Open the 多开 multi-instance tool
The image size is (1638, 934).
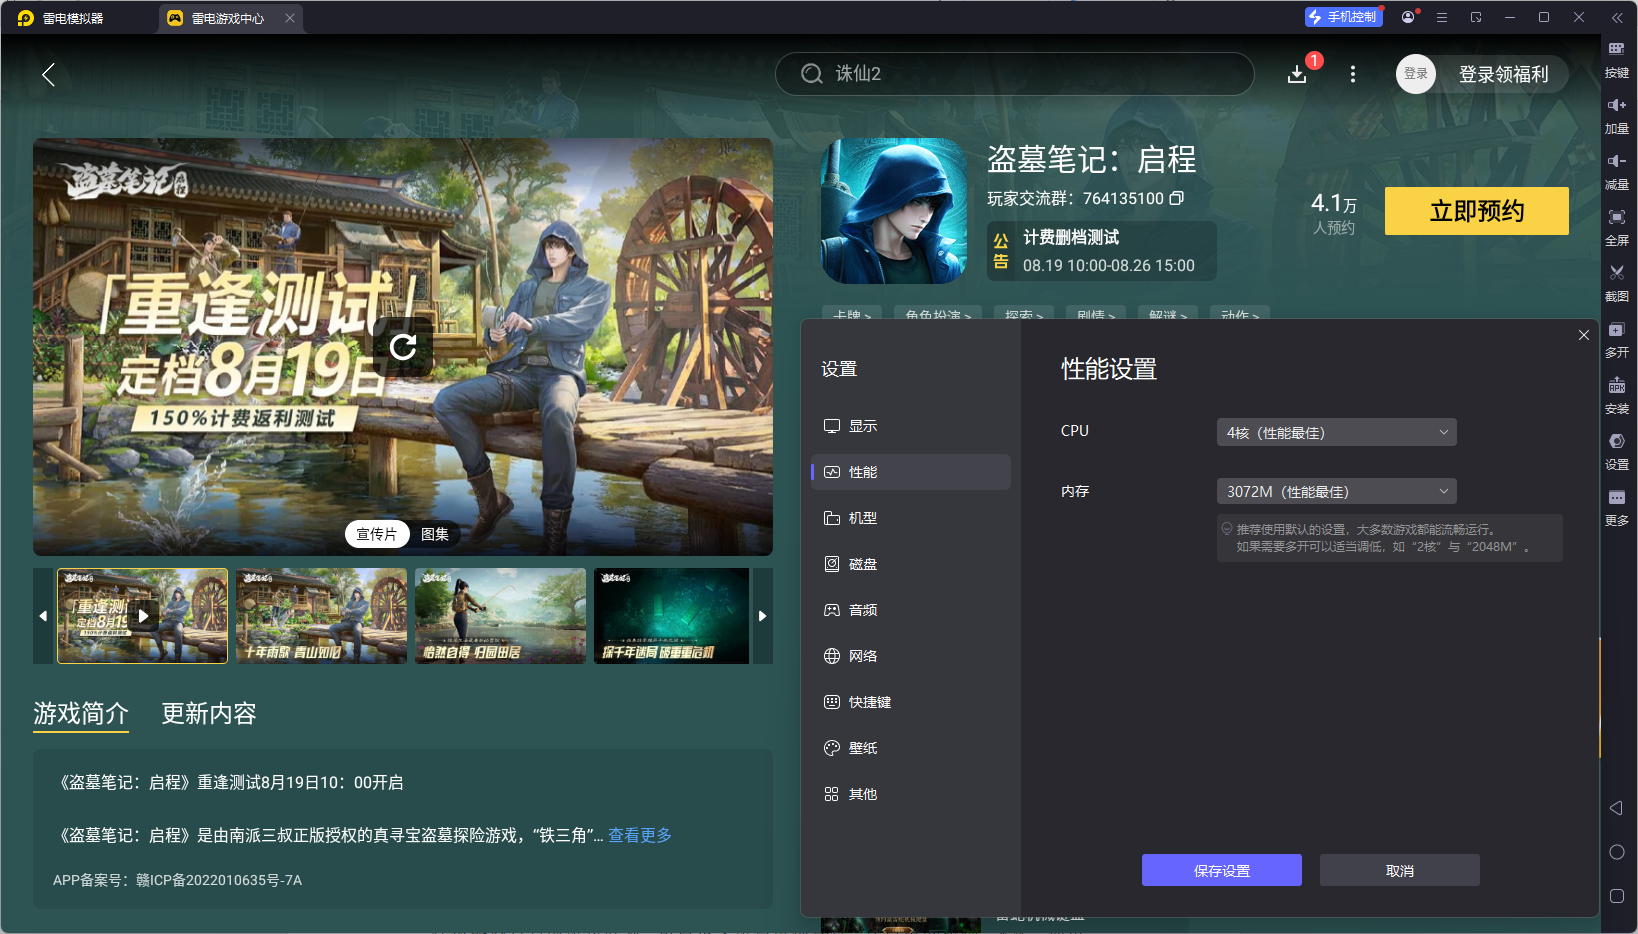pyautogui.click(x=1616, y=338)
